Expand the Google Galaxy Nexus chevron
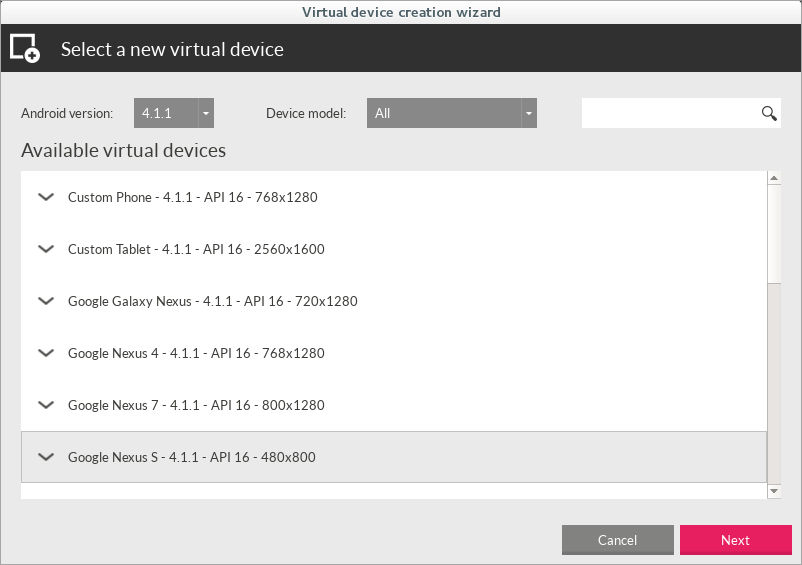 (x=46, y=301)
